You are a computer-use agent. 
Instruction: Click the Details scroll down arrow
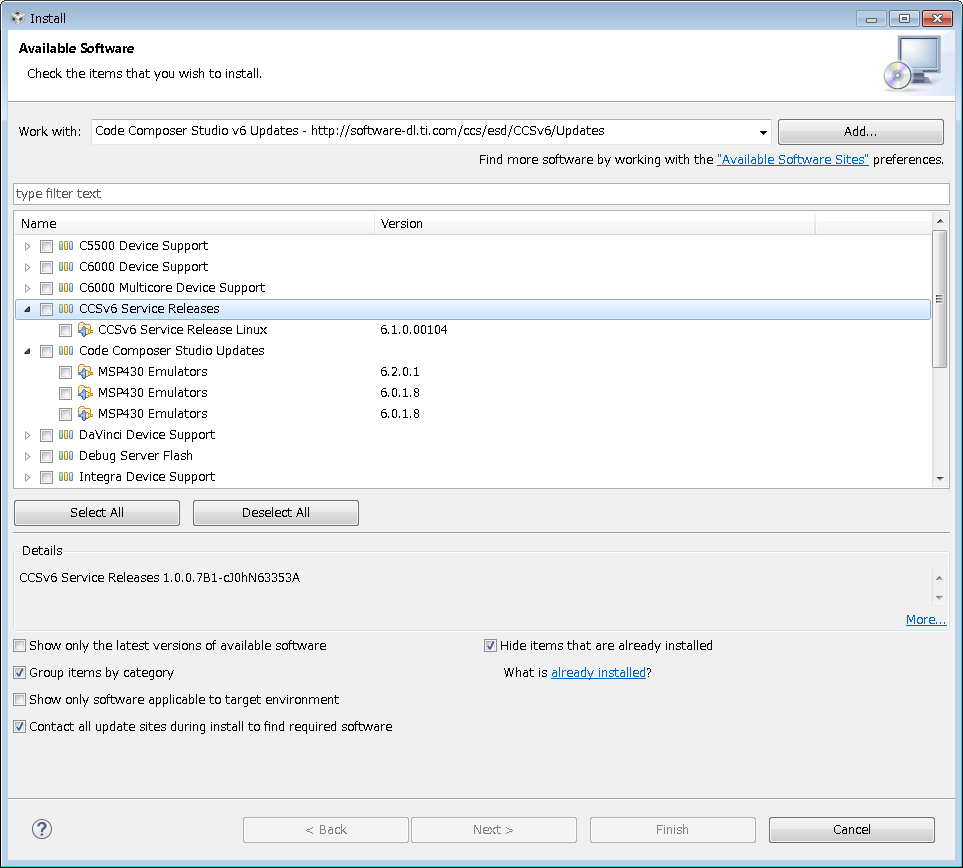point(939,598)
